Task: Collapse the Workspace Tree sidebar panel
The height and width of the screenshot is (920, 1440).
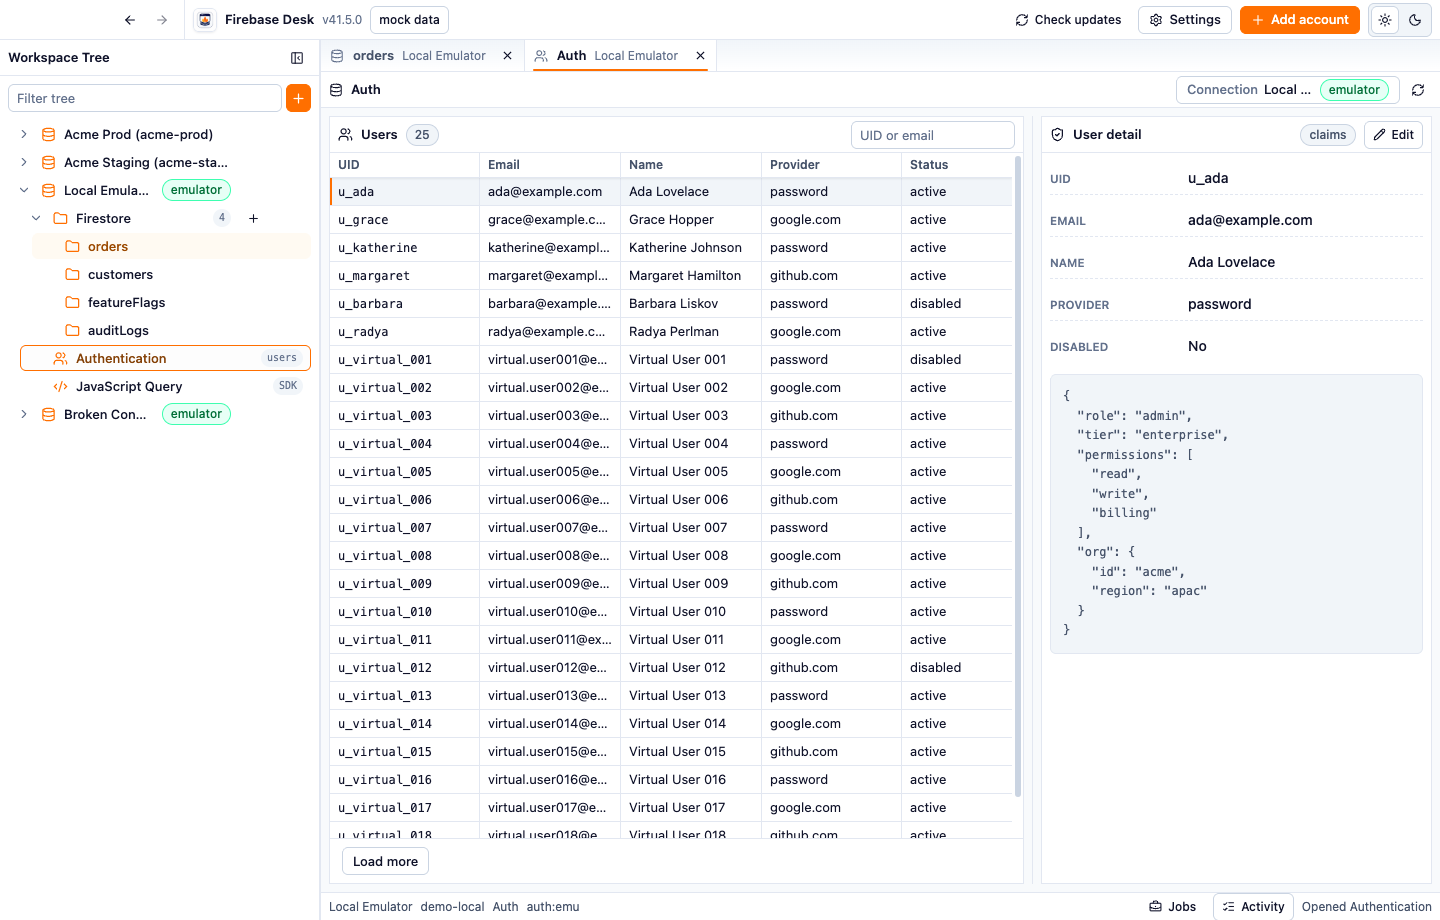Action: pyautogui.click(x=297, y=58)
